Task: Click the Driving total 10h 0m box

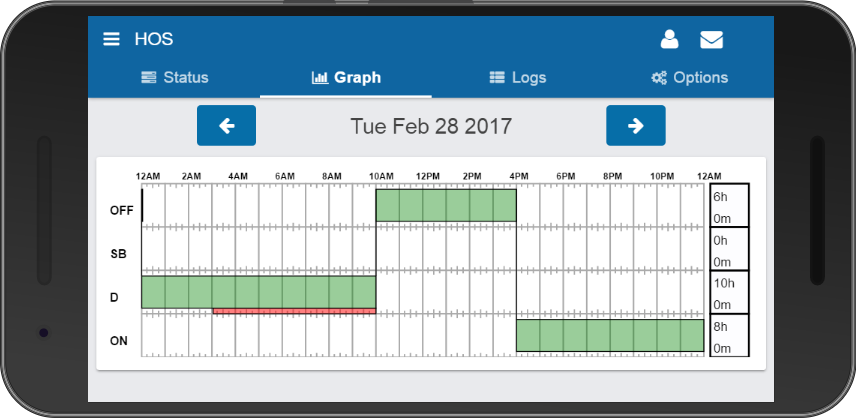Action: 729,293
